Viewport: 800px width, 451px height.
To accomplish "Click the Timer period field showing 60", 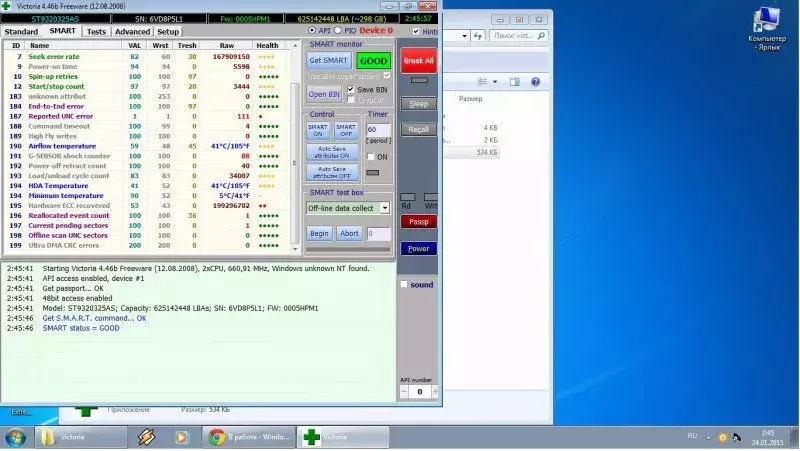I will [x=379, y=130].
